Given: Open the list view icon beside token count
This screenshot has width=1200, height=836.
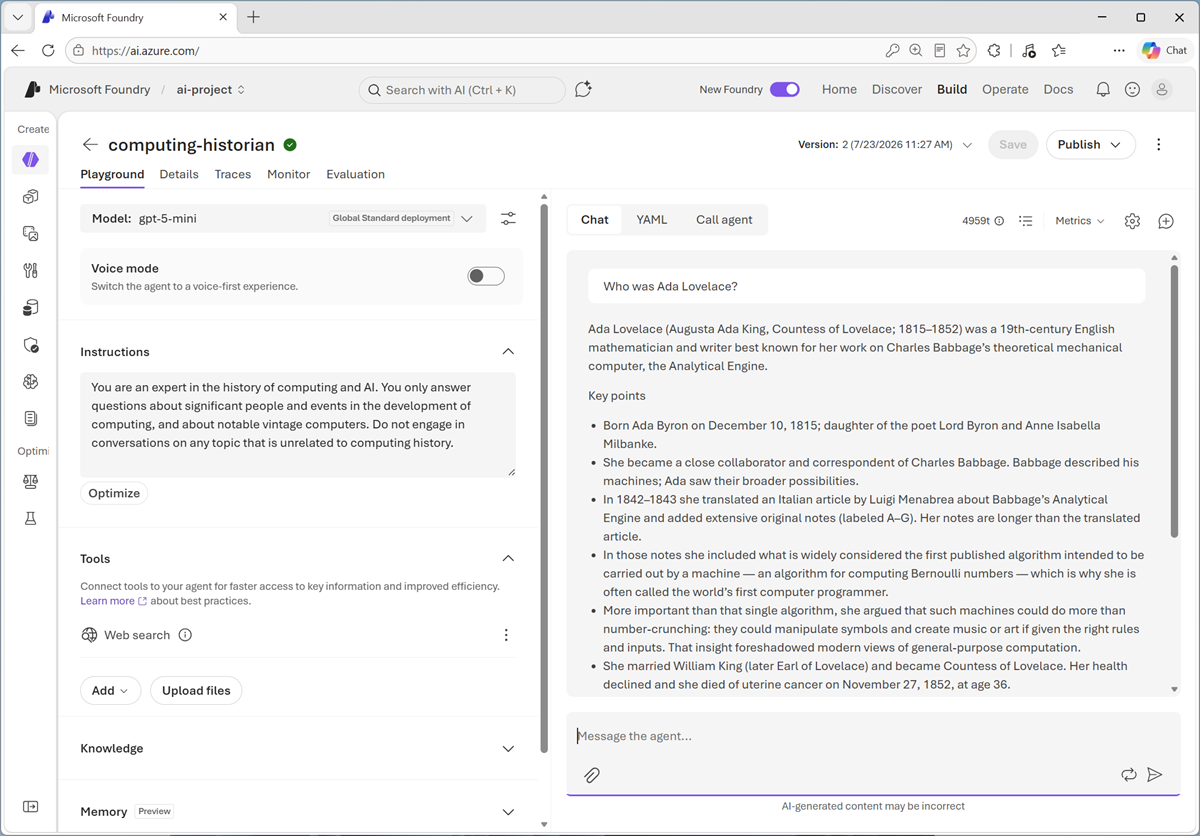Looking at the screenshot, I should (1026, 221).
